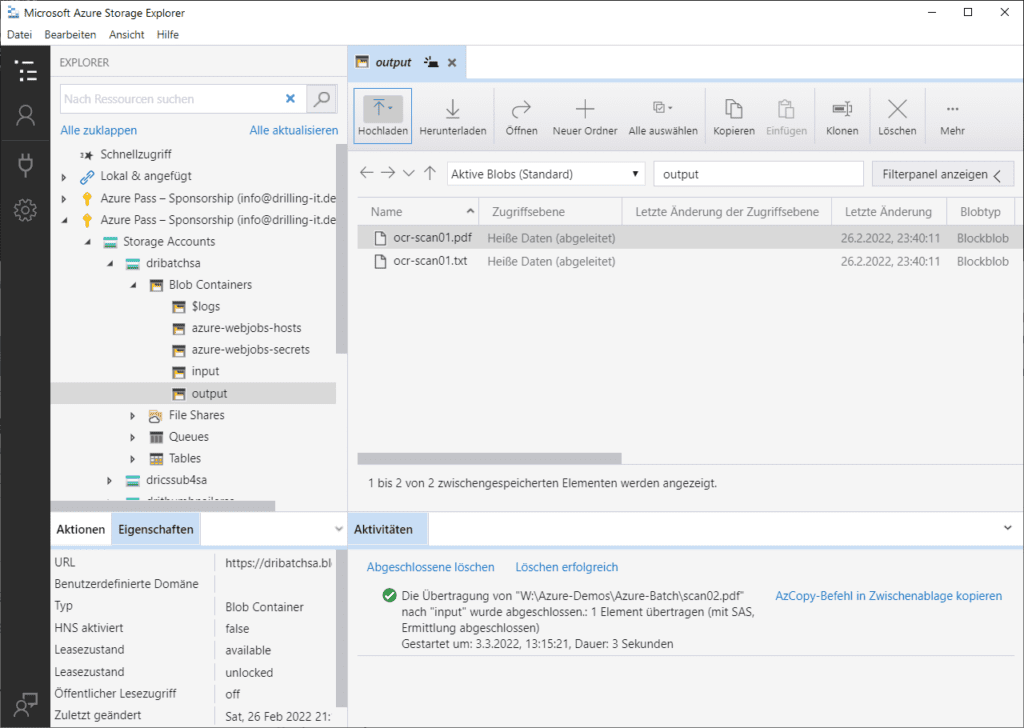Collapse Blob Containers node

pyautogui.click(x=133, y=285)
